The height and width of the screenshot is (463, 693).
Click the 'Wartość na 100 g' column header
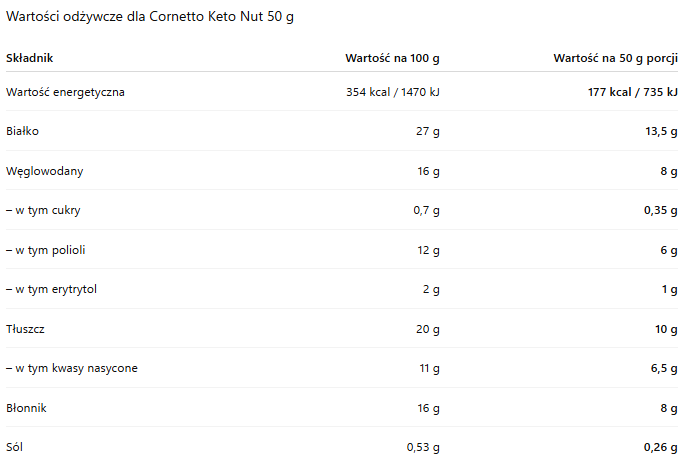coord(392,58)
